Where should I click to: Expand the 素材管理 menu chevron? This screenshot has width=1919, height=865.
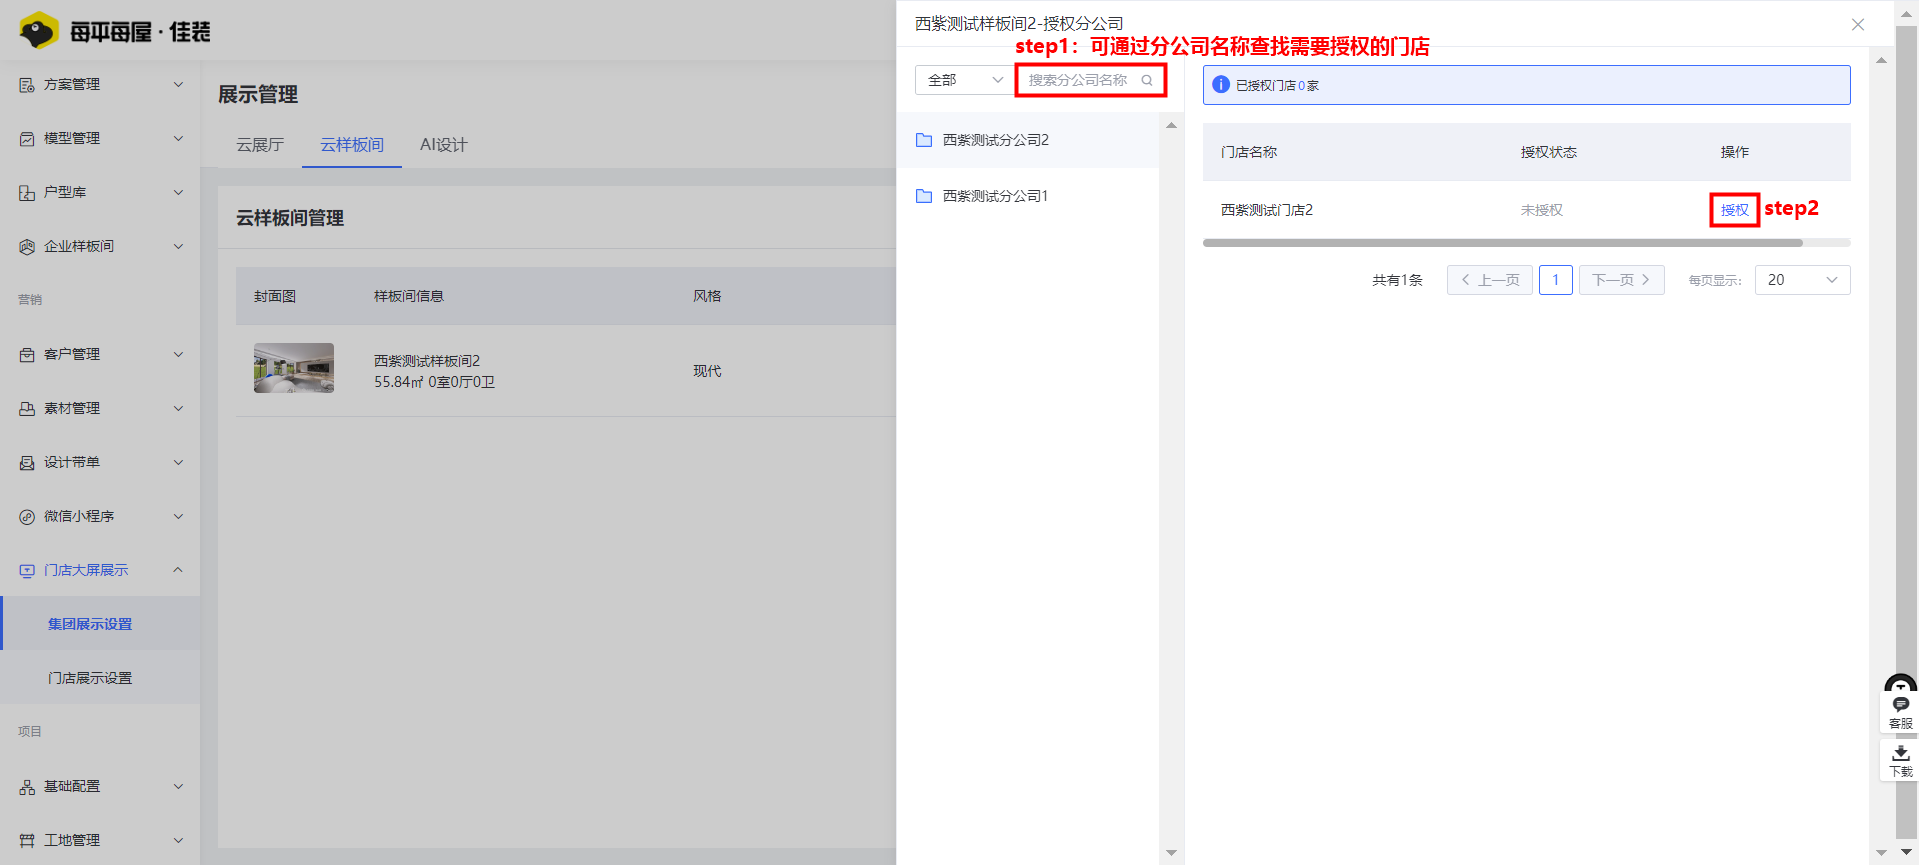coord(178,409)
